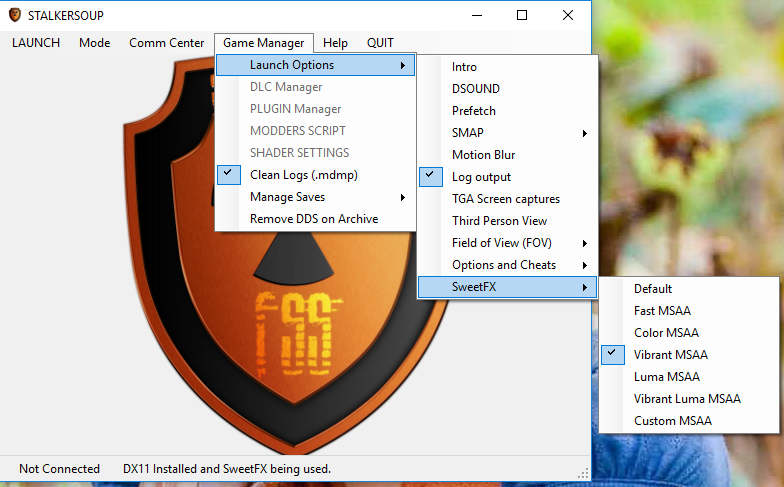Select Remove DDS on Archive
784x487 pixels.
pyautogui.click(x=316, y=219)
